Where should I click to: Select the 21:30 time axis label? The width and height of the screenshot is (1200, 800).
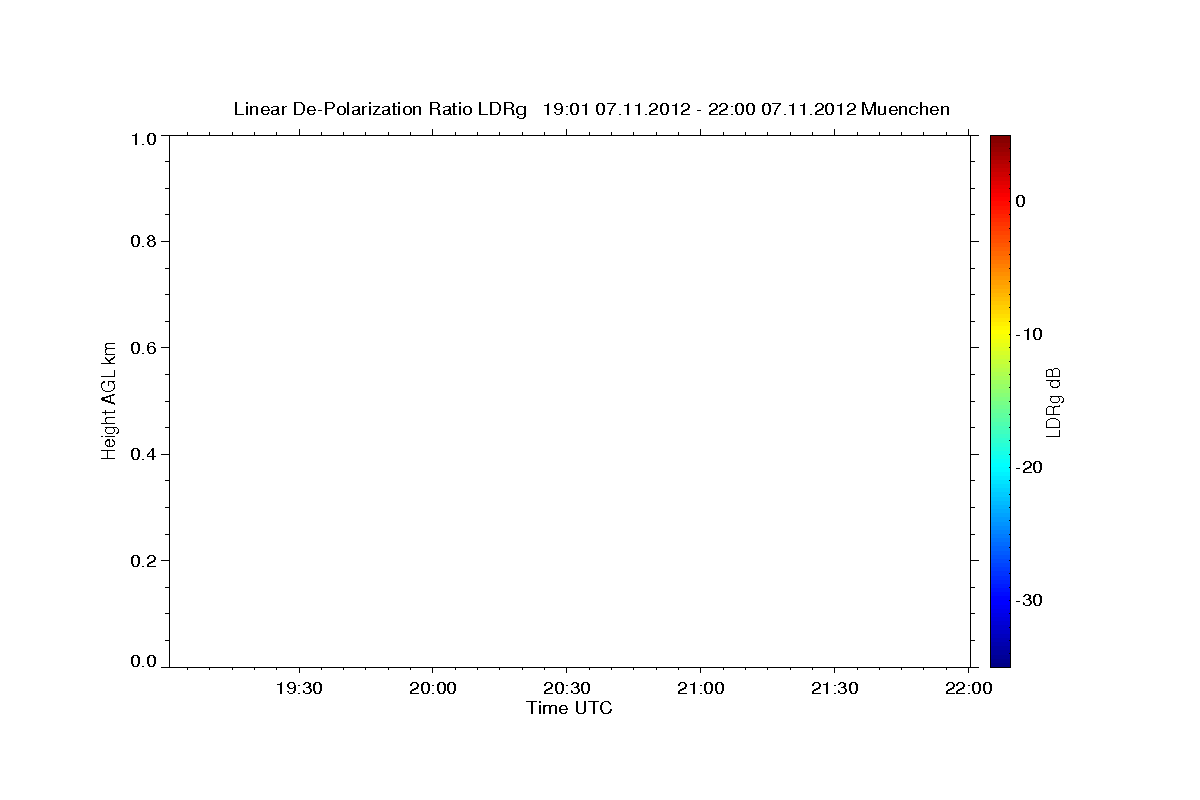coord(835,689)
